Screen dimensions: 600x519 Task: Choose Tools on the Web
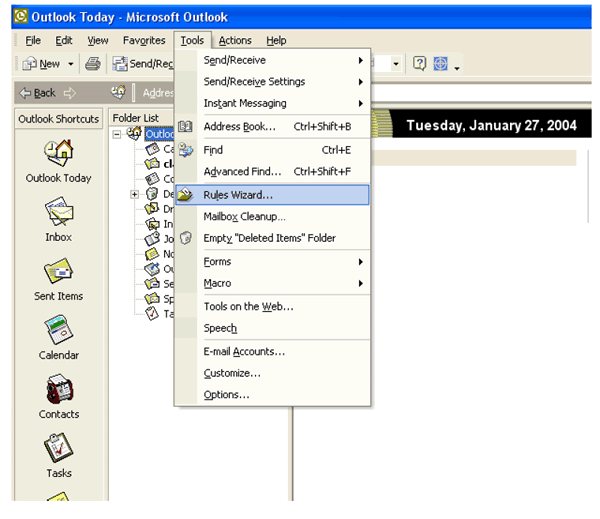pyautogui.click(x=272, y=307)
